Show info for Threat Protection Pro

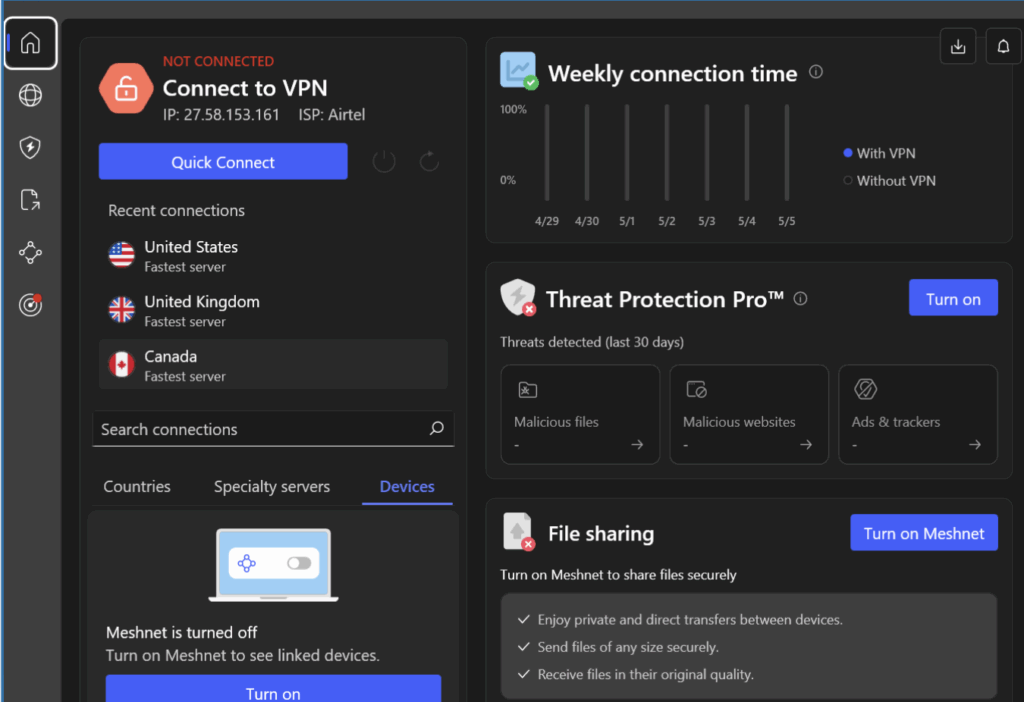coord(801,298)
